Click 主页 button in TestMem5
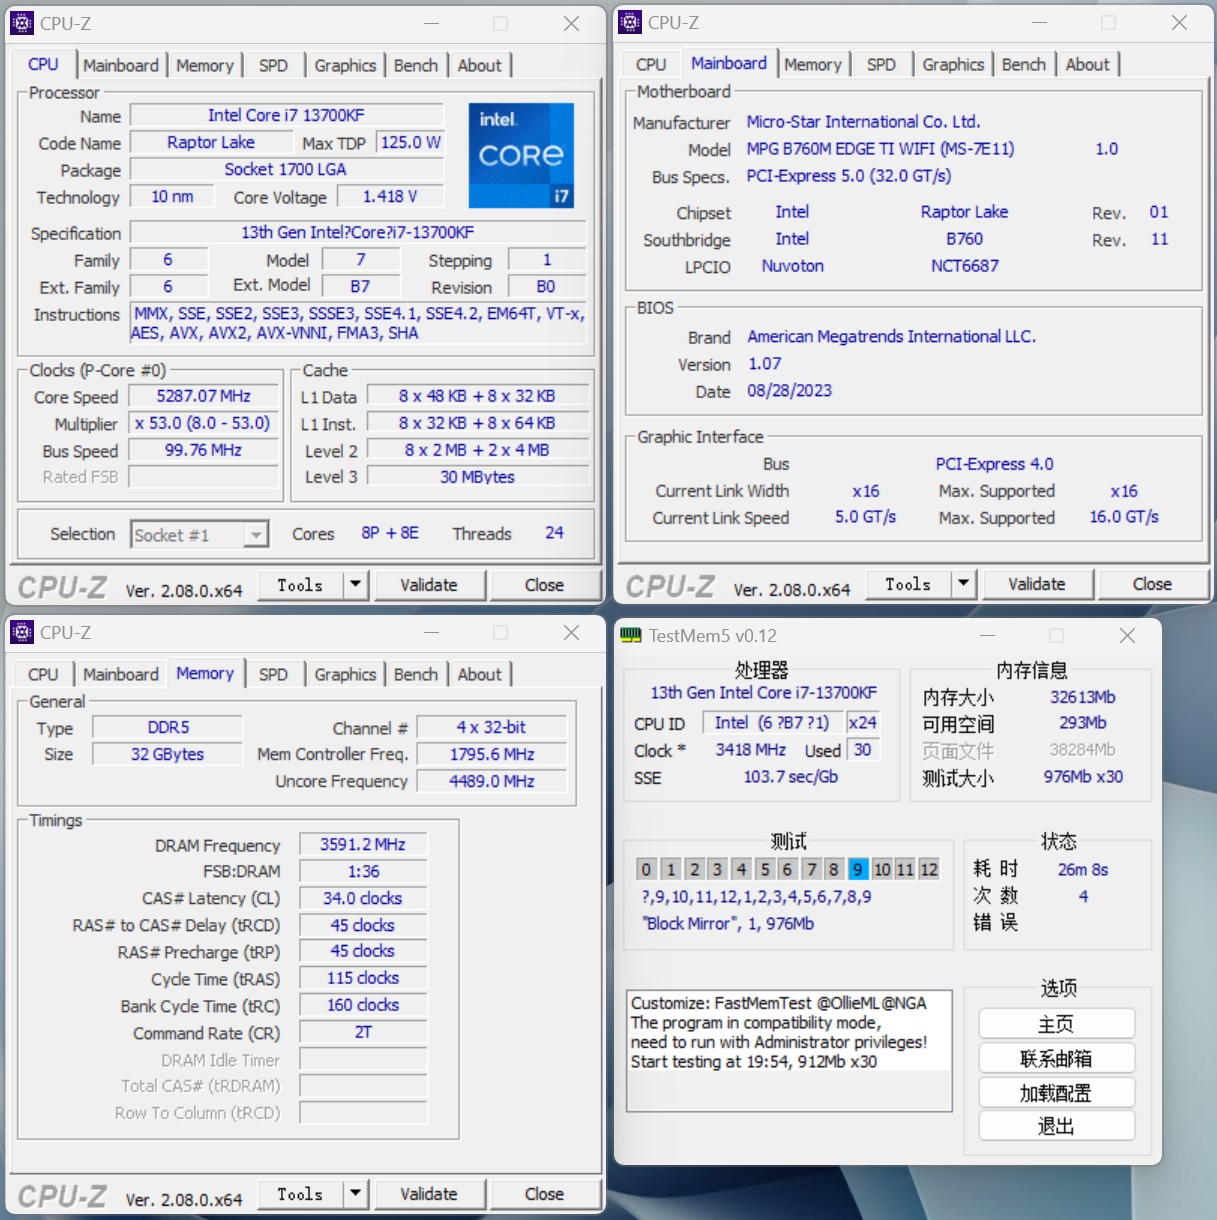This screenshot has width=1217, height=1220. click(1057, 1024)
